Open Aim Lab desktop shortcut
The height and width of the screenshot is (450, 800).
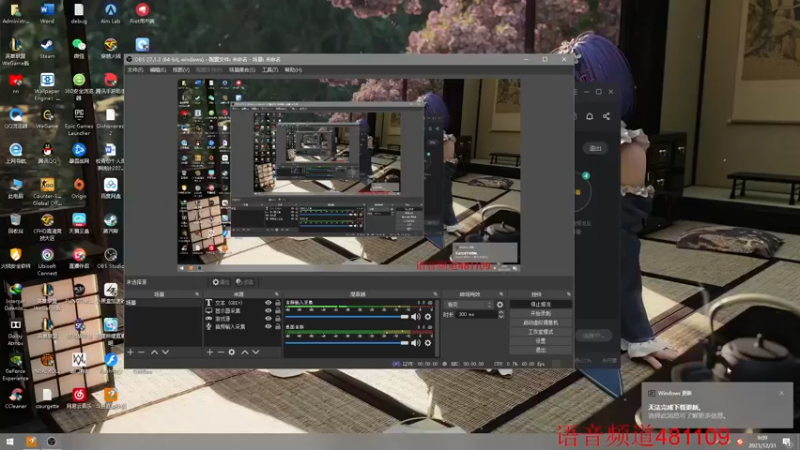click(110, 14)
